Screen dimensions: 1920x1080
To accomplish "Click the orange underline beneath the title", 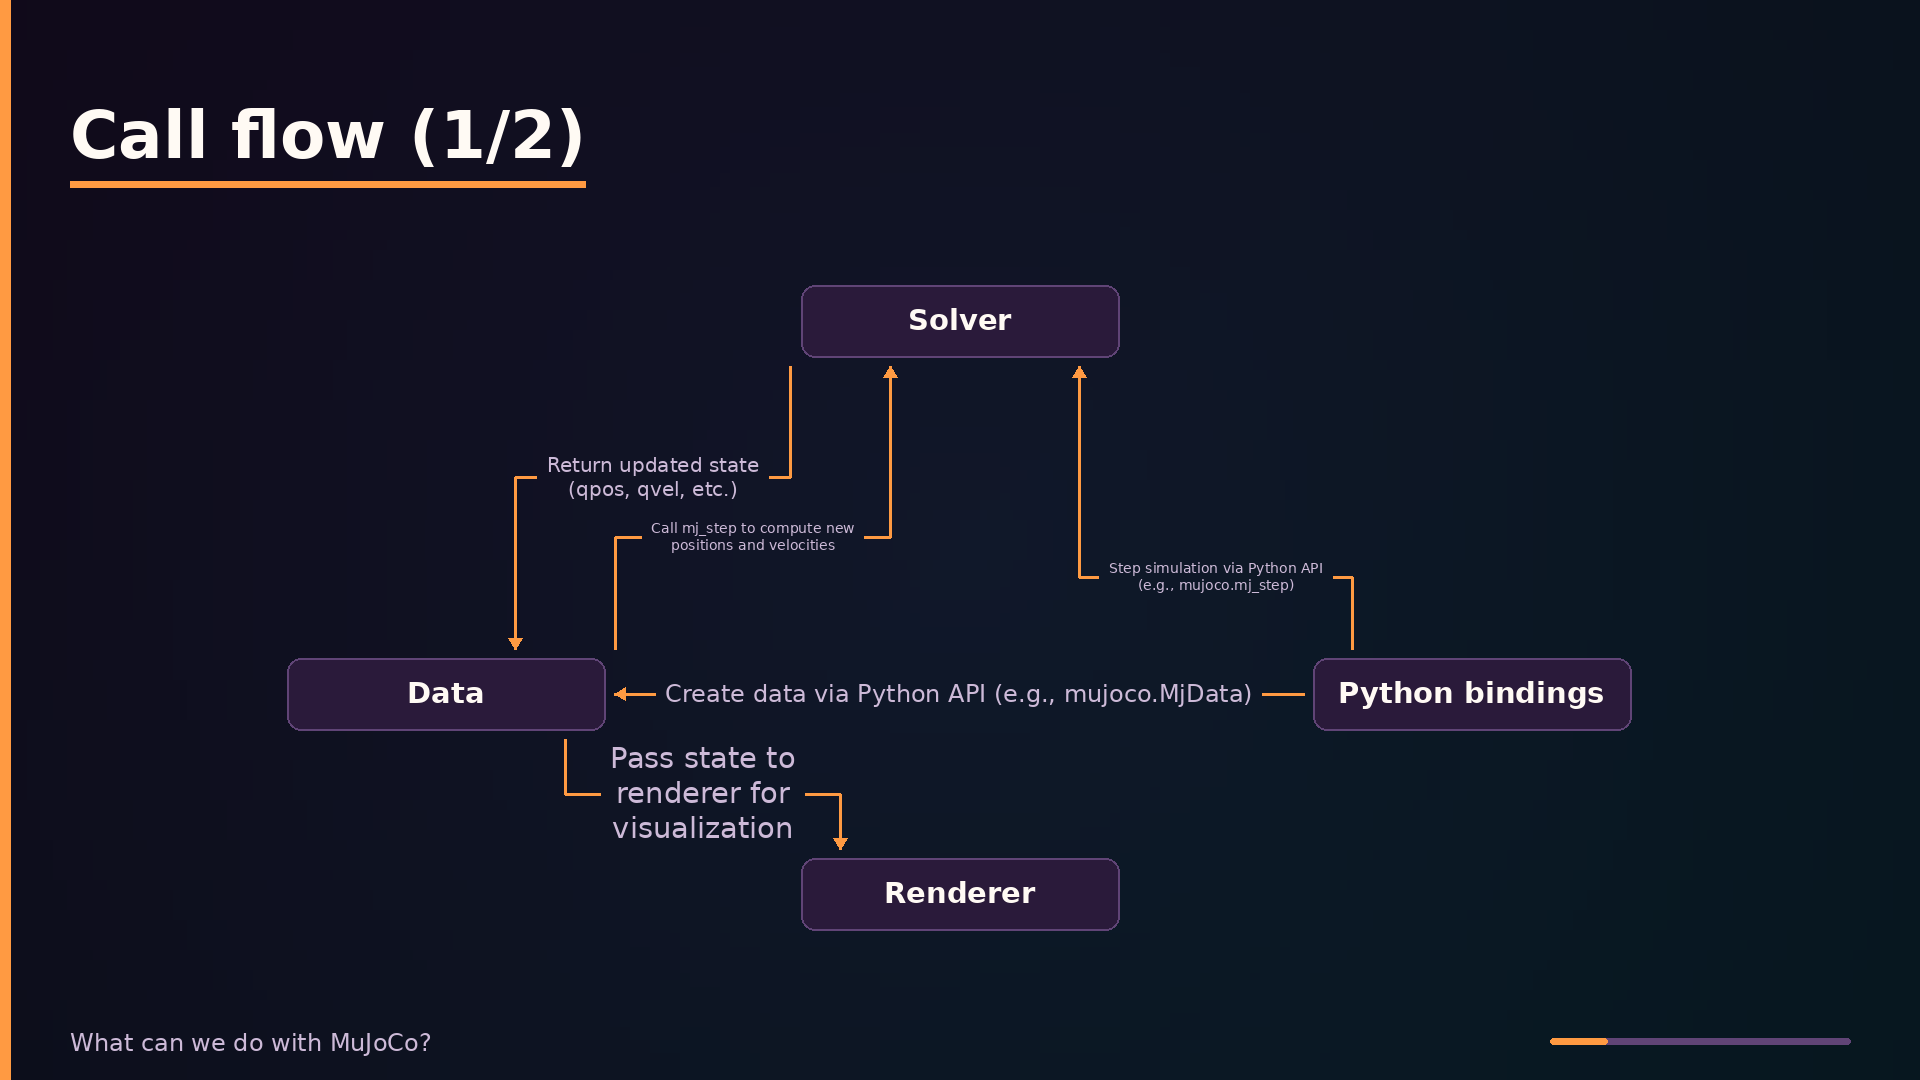I will coord(327,184).
